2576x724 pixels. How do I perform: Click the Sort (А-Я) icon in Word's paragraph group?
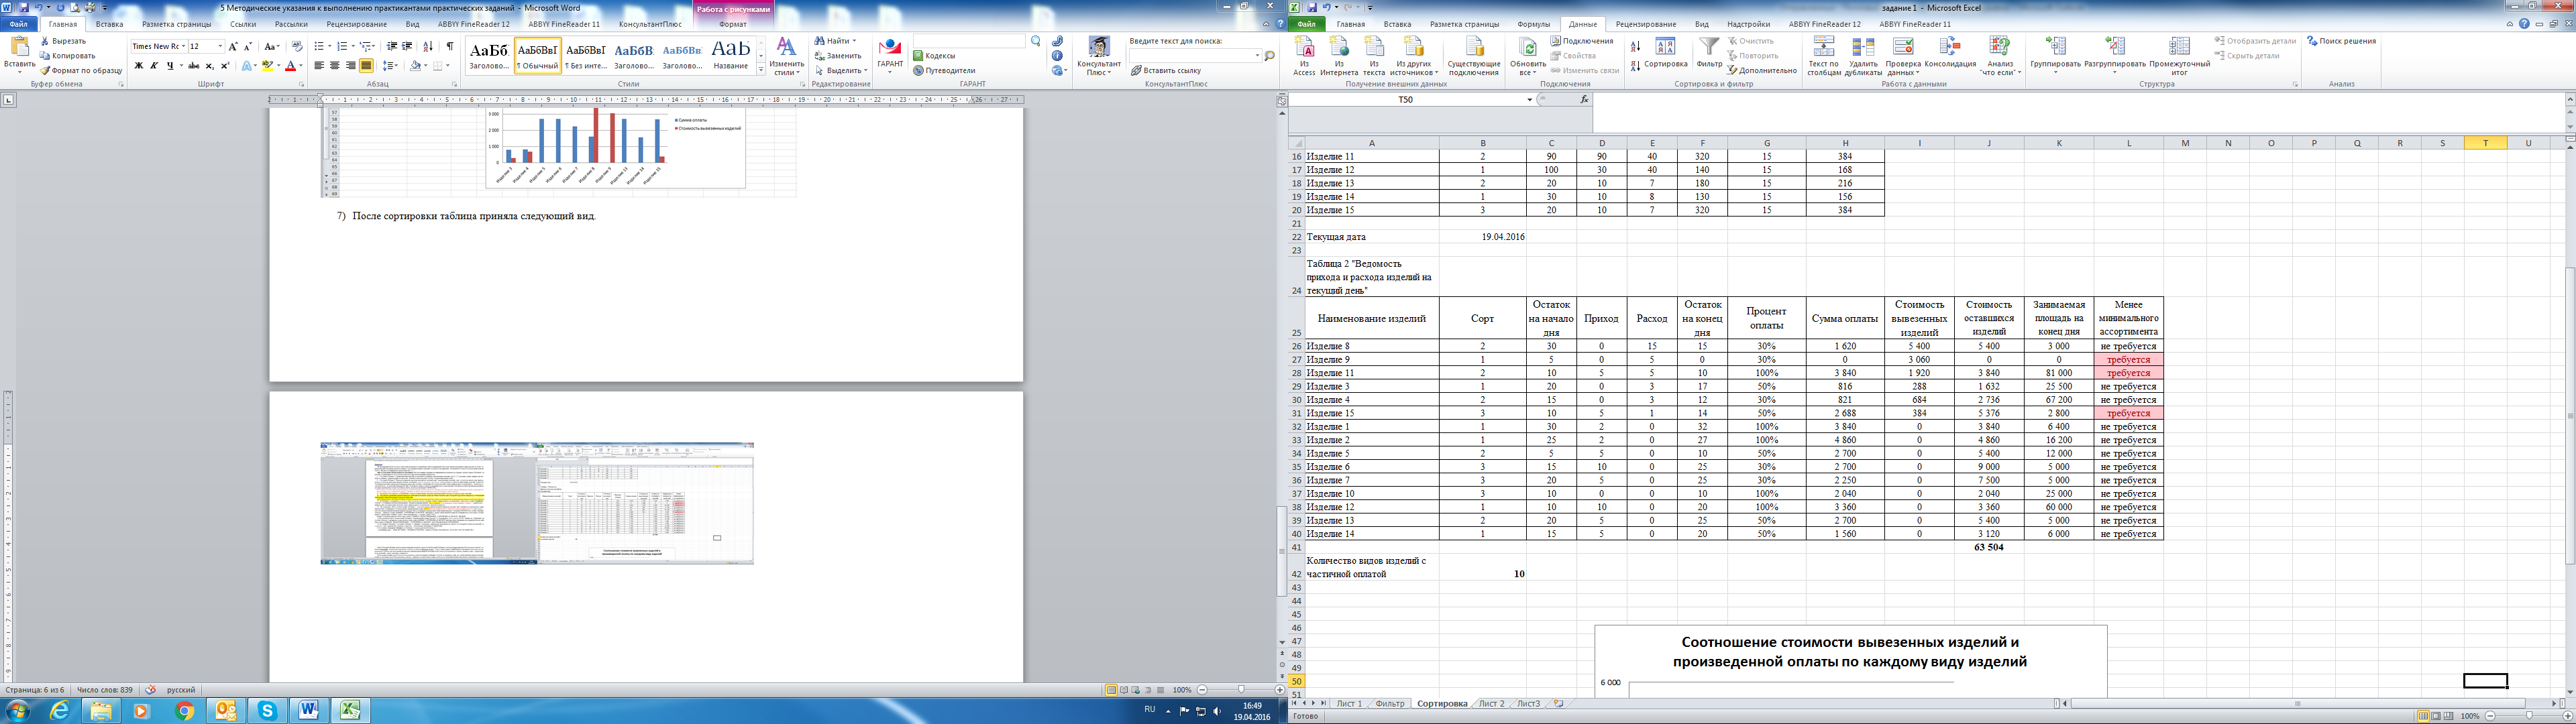pyautogui.click(x=428, y=47)
